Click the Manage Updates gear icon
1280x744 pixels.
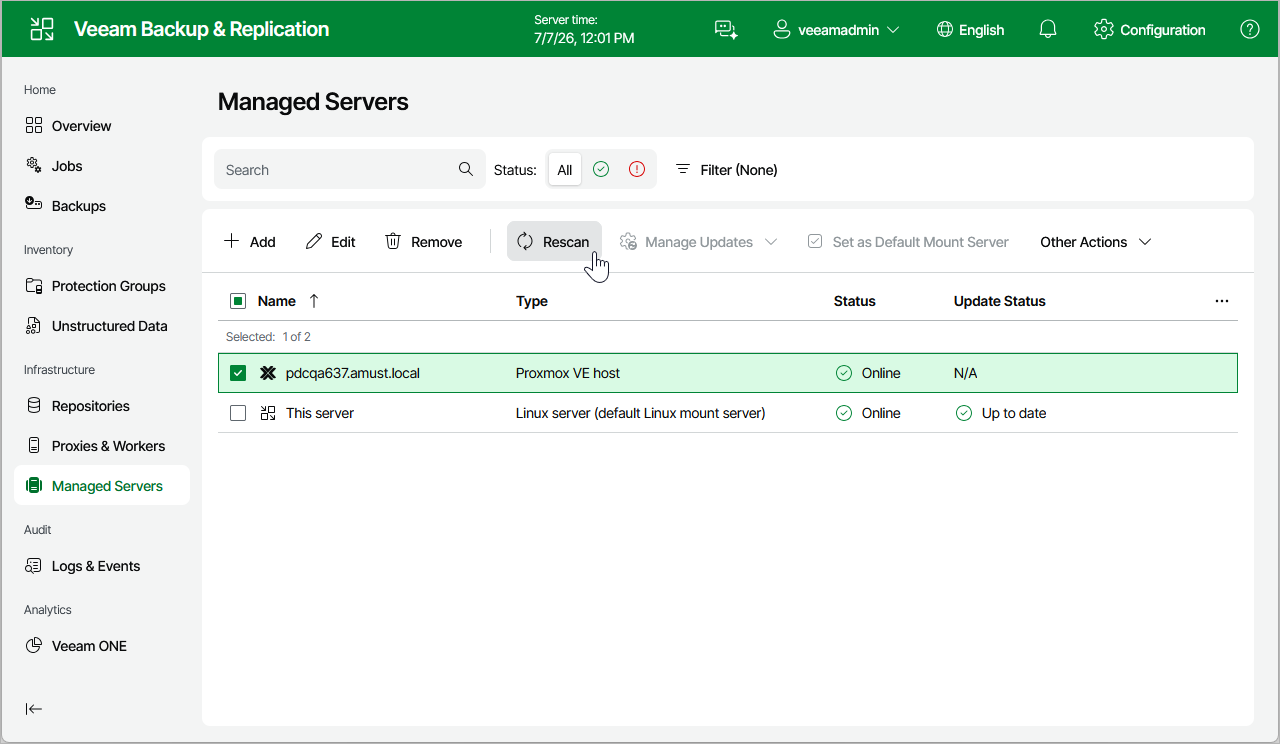(x=629, y=241)
